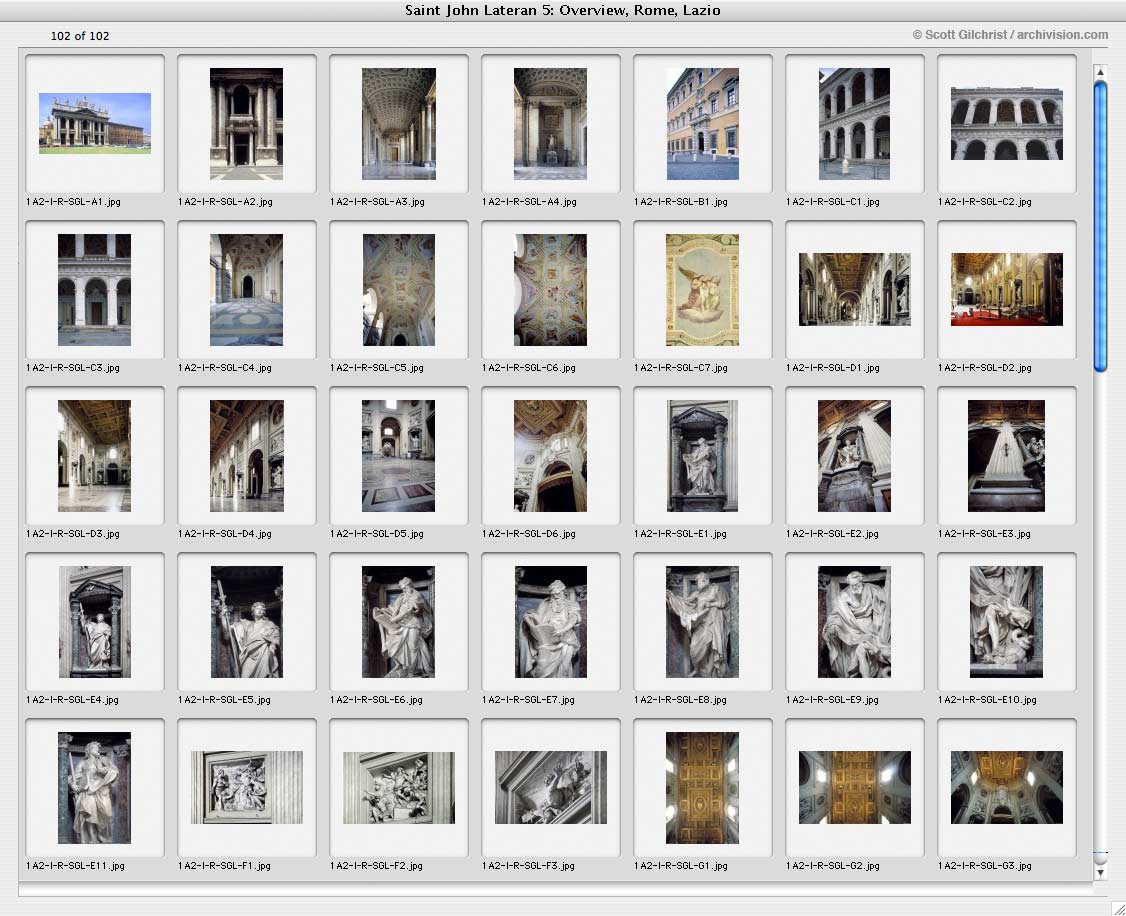1126x916 pixels.
Task: Click the file name text "1A2-I-R-SGL-E5.jpg"
Action: coord(224,699)
